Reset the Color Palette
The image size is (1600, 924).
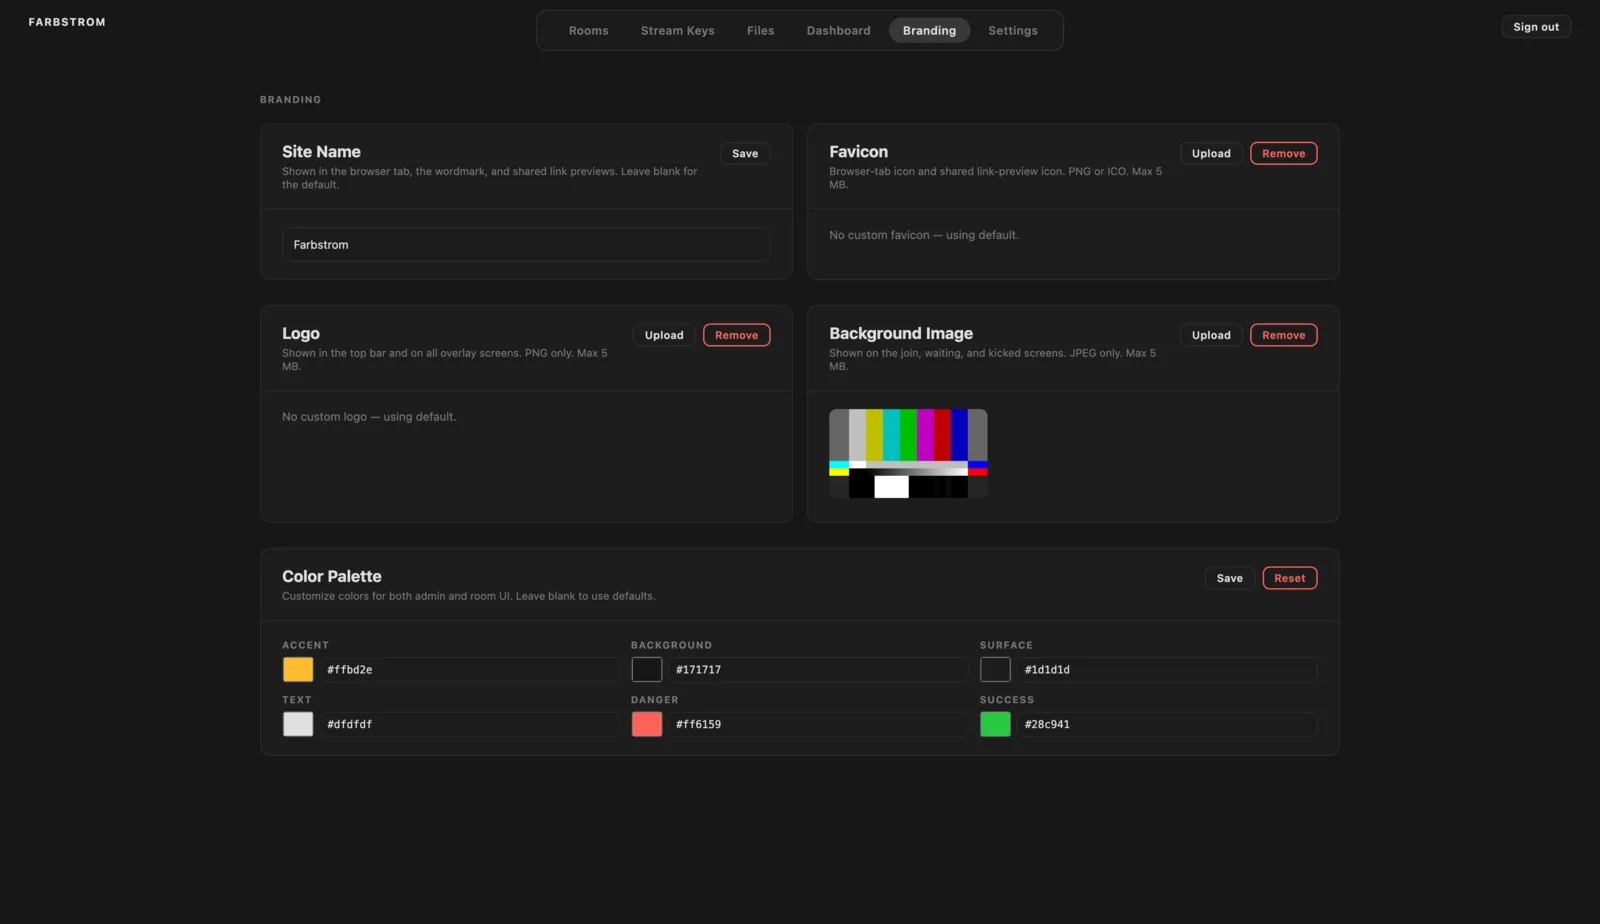(1289, 578)
